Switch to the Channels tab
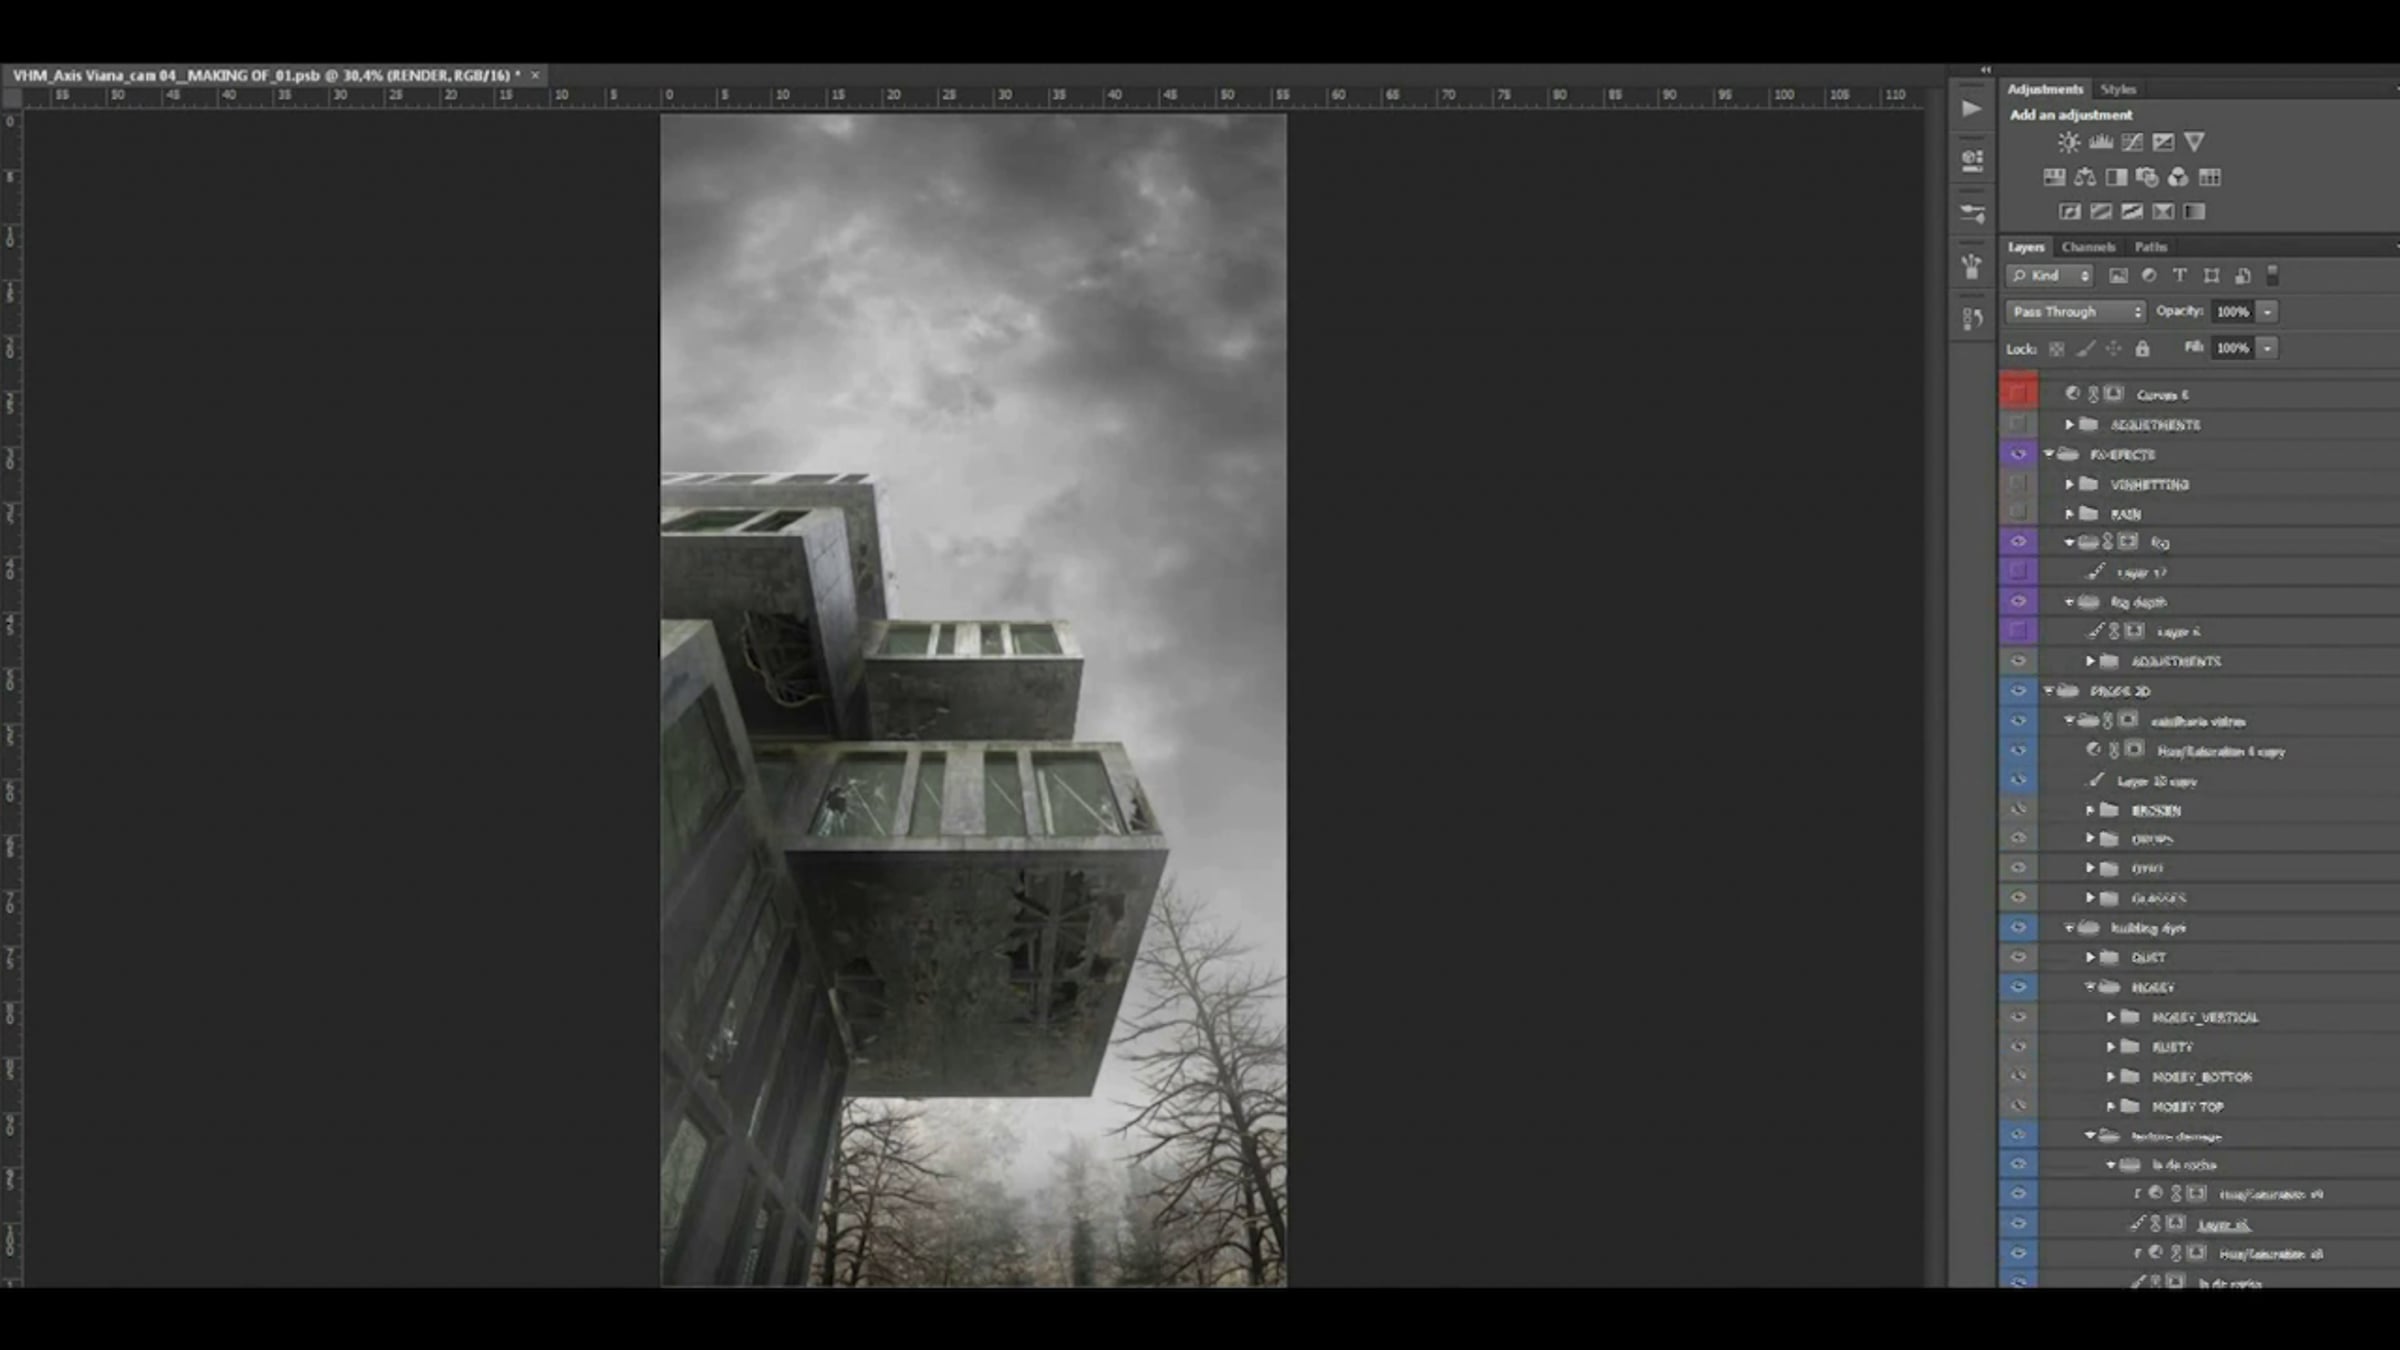2400x1350 pixels. 2088,247
